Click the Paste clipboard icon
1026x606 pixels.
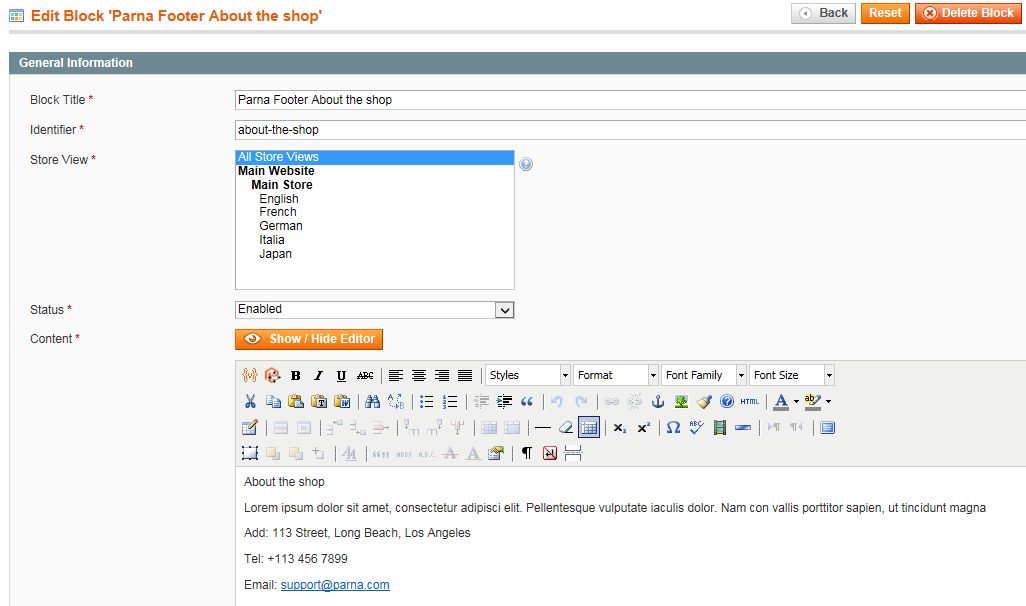point(296,401)
